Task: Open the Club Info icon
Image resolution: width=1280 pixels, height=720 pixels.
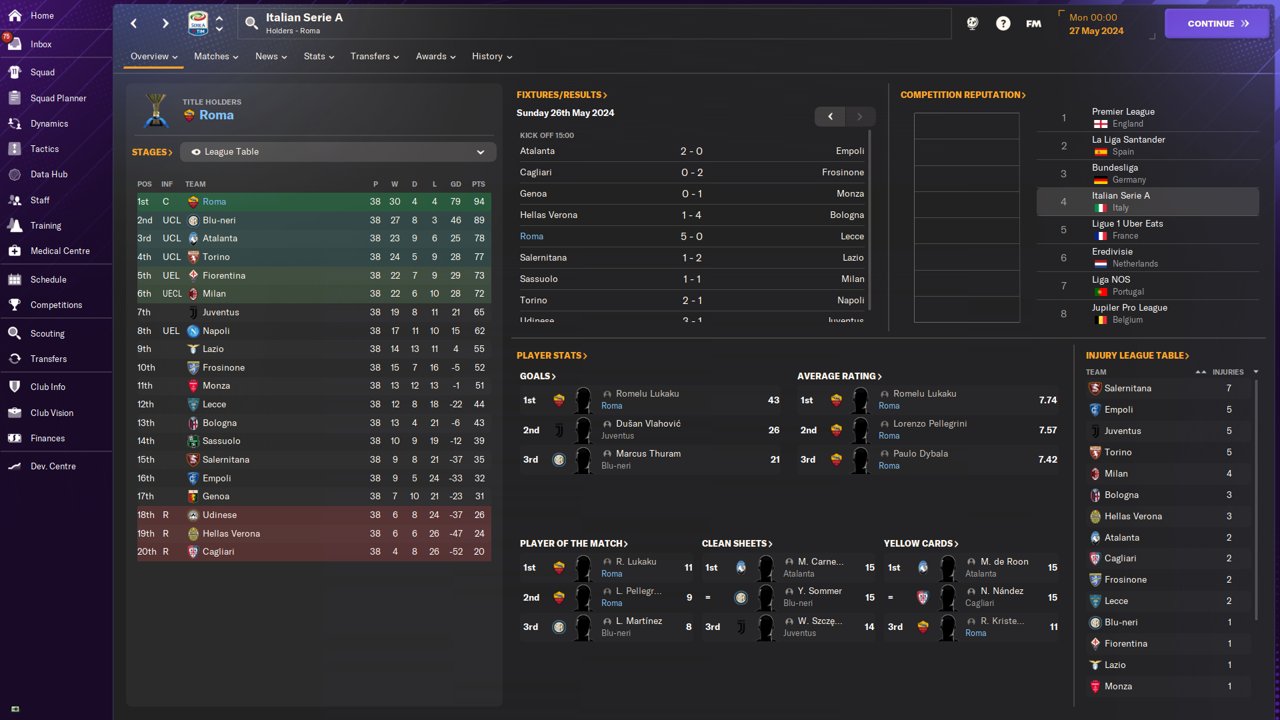Action: pos(14,386)
